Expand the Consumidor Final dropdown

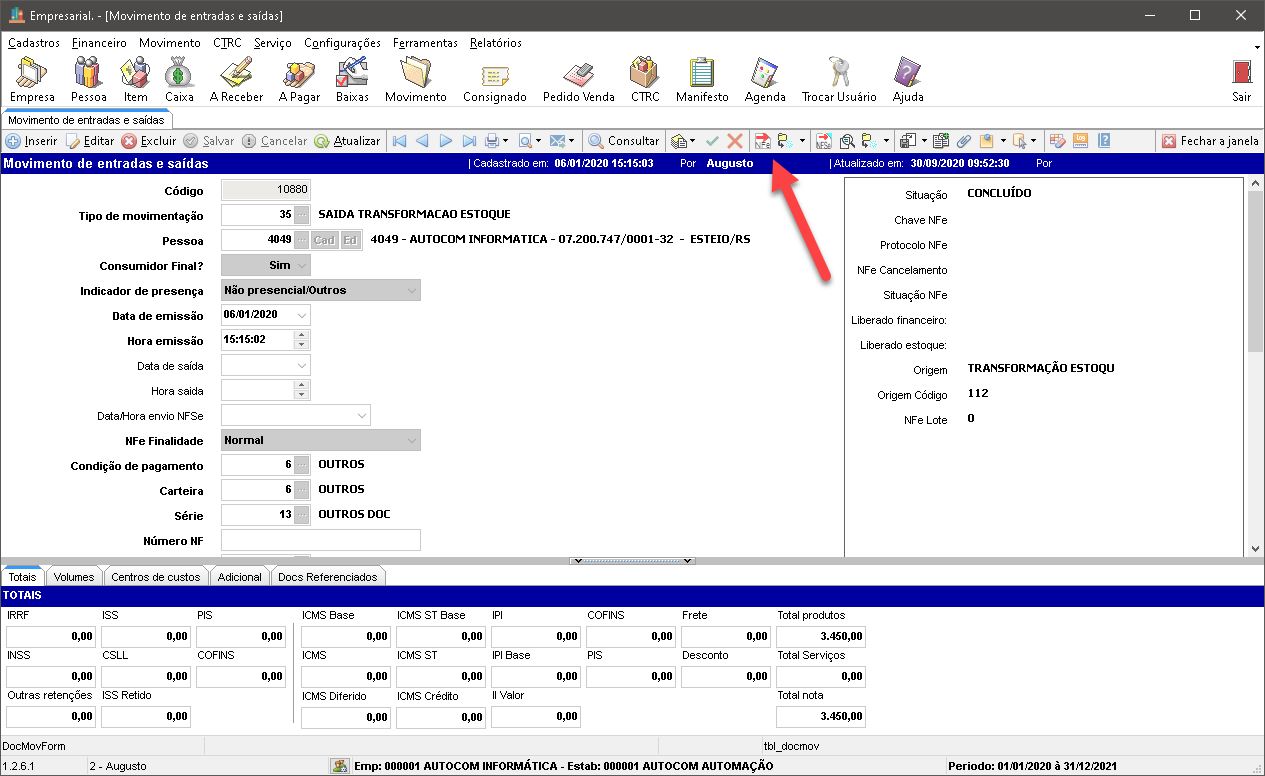(x=302, y=265)
